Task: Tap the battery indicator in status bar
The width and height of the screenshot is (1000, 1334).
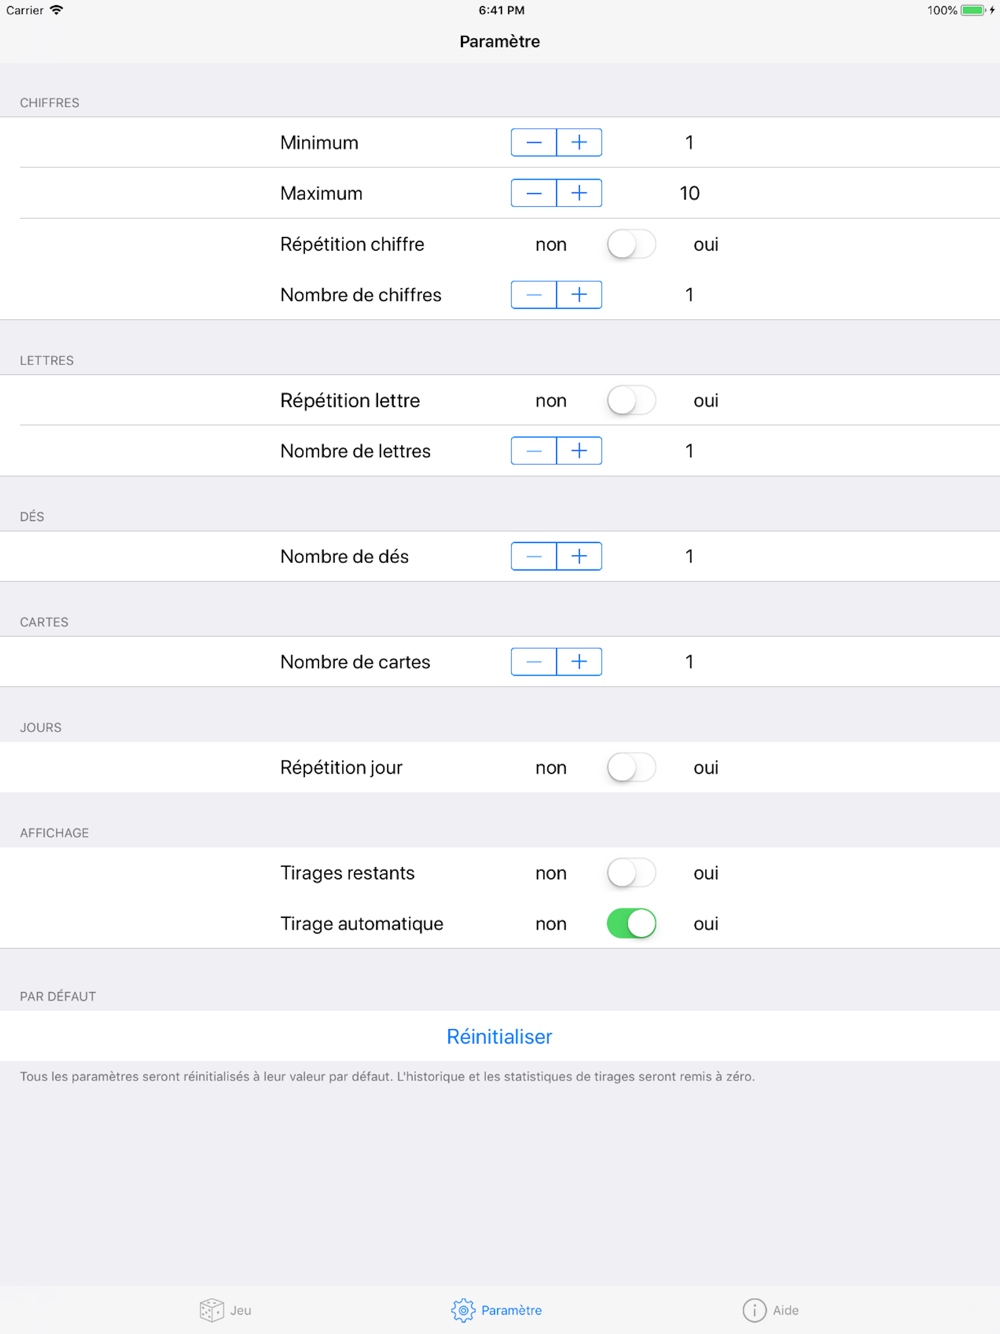Action: coord(973,10)
